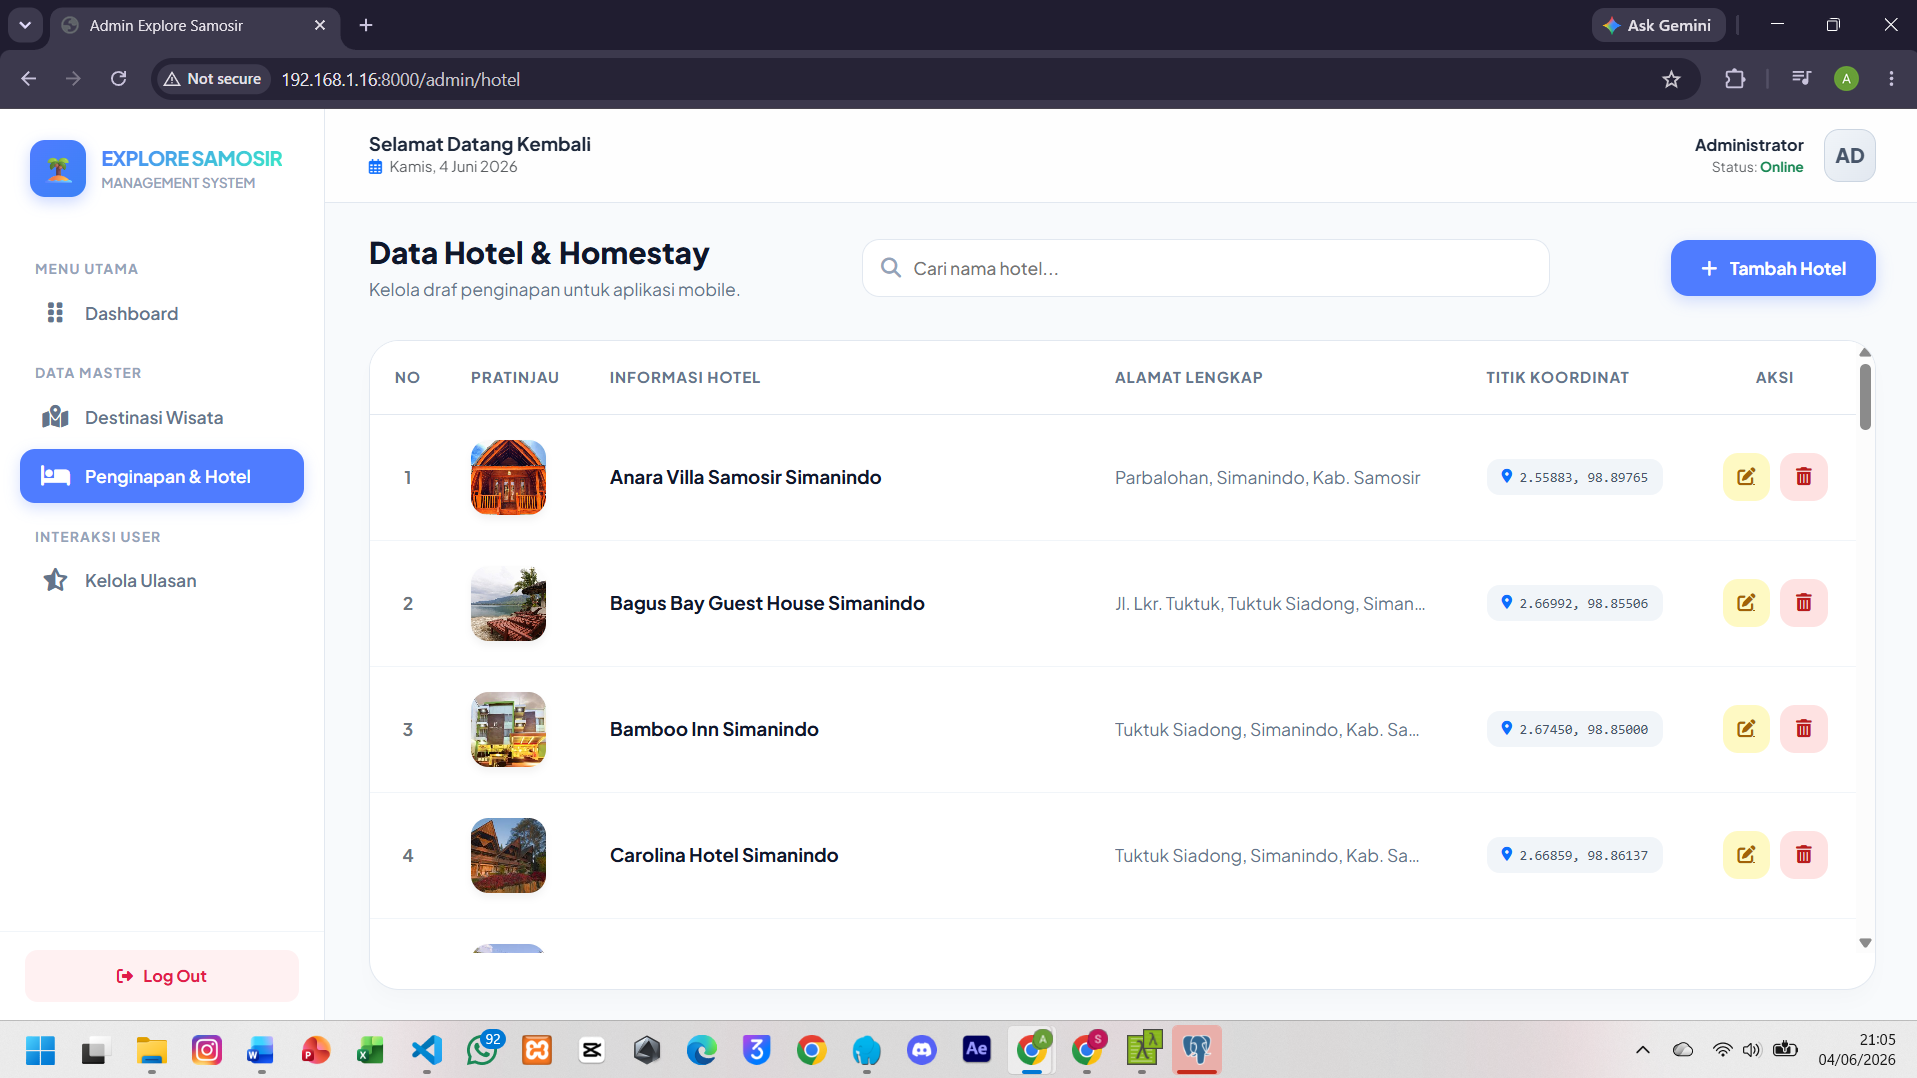Viewport: 1917px width, 1078px height.
Task: Edit Carolina Hotel Simanindo entry
Action: point(1746,855)
